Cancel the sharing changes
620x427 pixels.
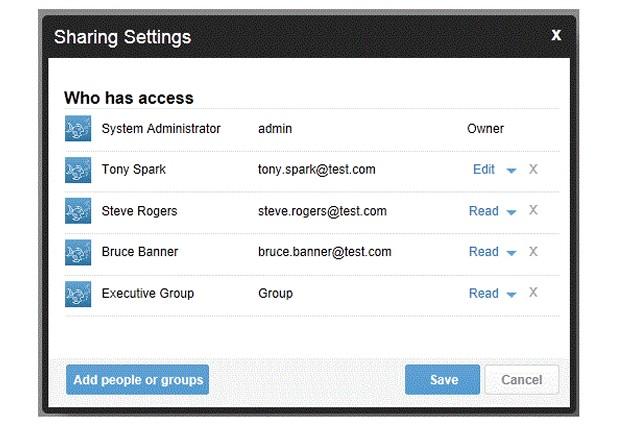coord(522,380)
